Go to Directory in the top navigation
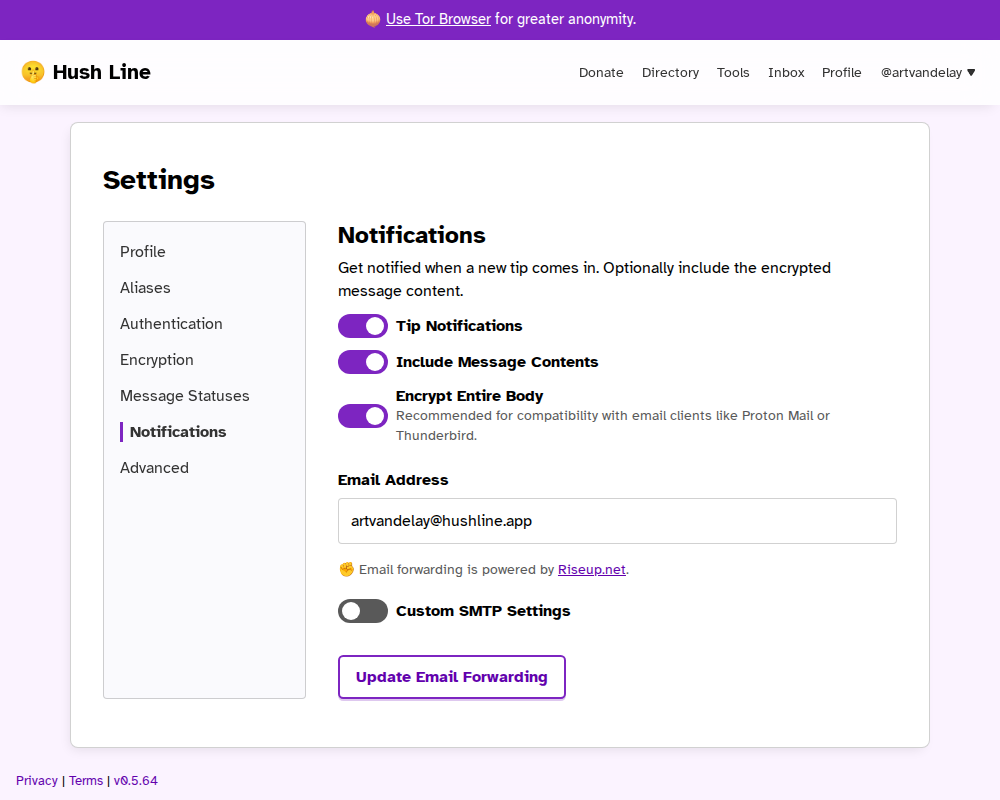Screen dimensions: 1000x800 (670, 72)
